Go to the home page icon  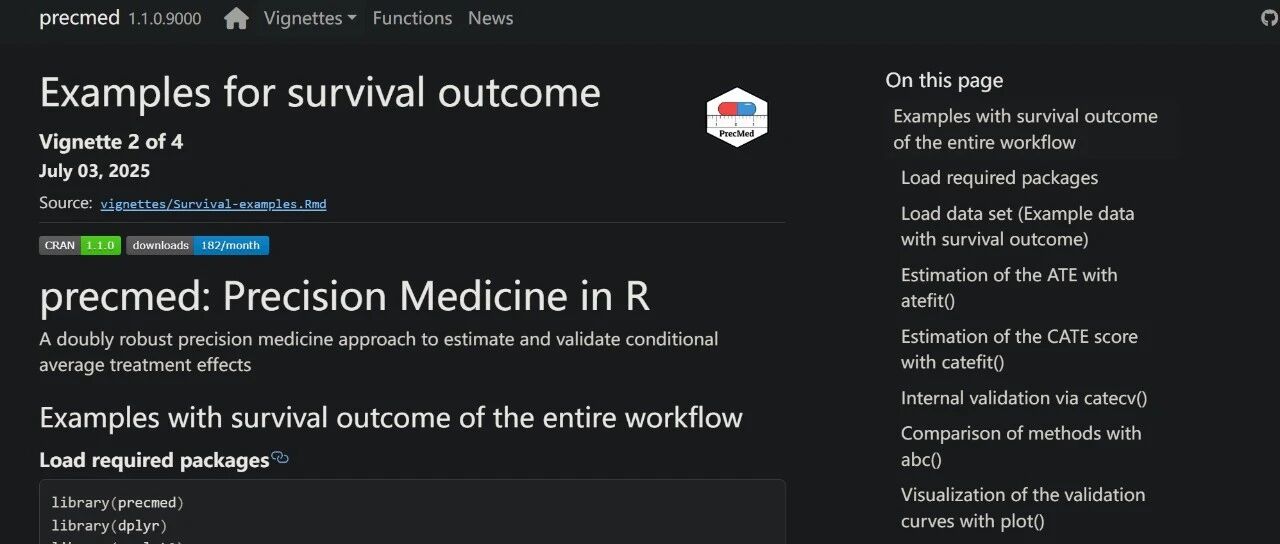pyautogui.click(x=236, y=18)
